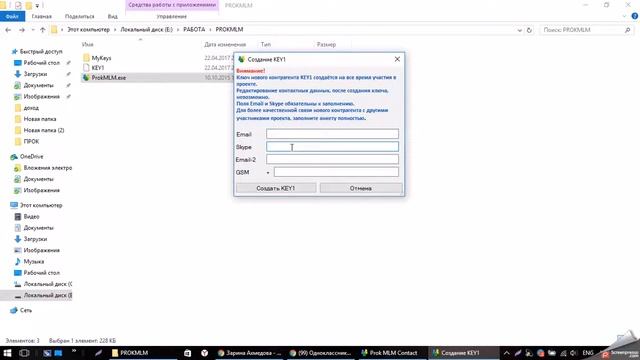Click the volume icon in system tray
The width and height of the screenshot is (640, 360).
(x=573, y=353)
